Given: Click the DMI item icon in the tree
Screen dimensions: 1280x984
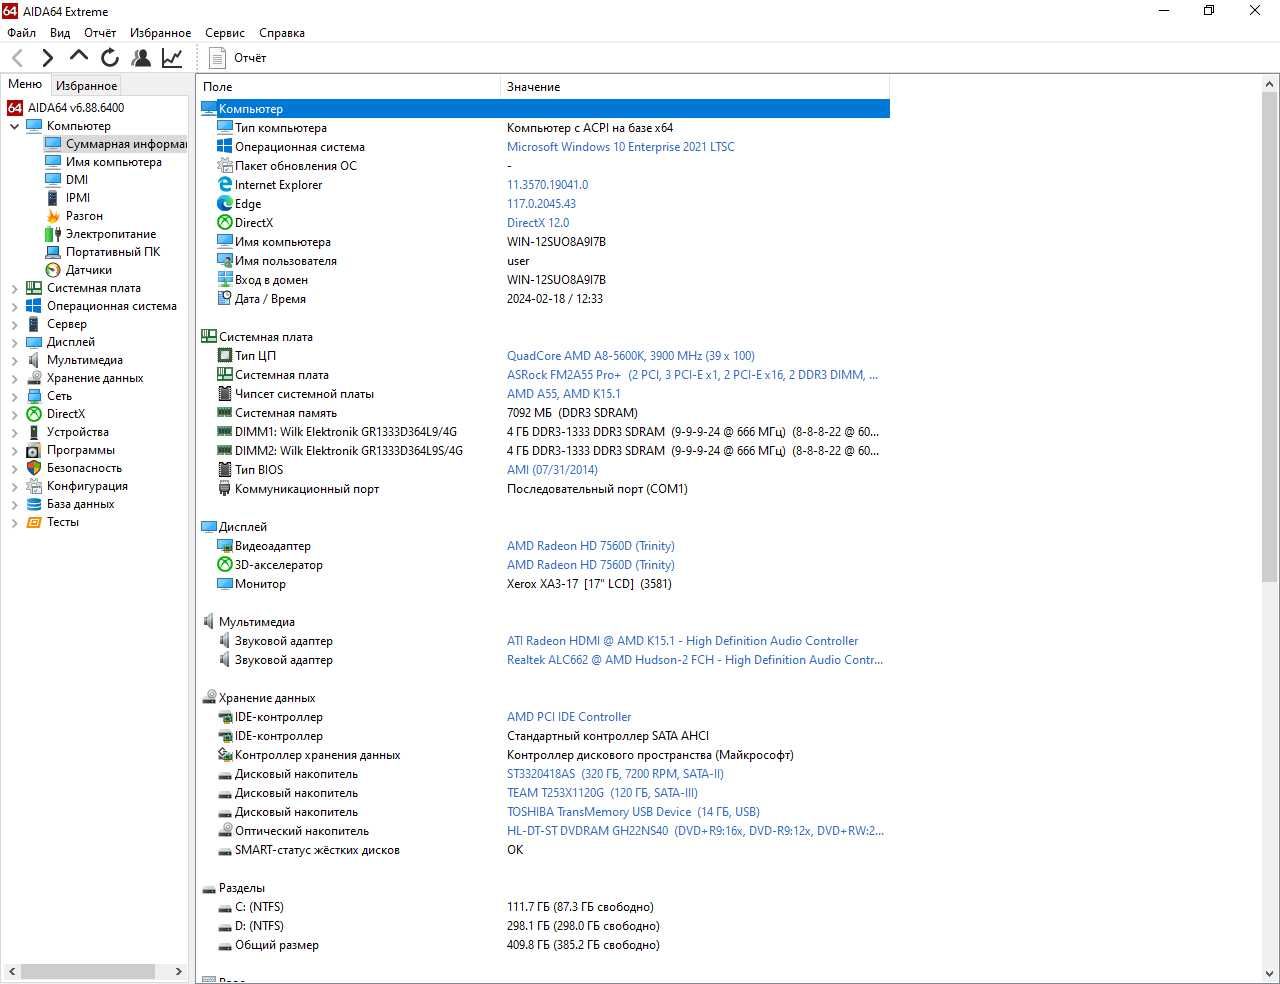Looking at the screenshot, I should point(53,180).
